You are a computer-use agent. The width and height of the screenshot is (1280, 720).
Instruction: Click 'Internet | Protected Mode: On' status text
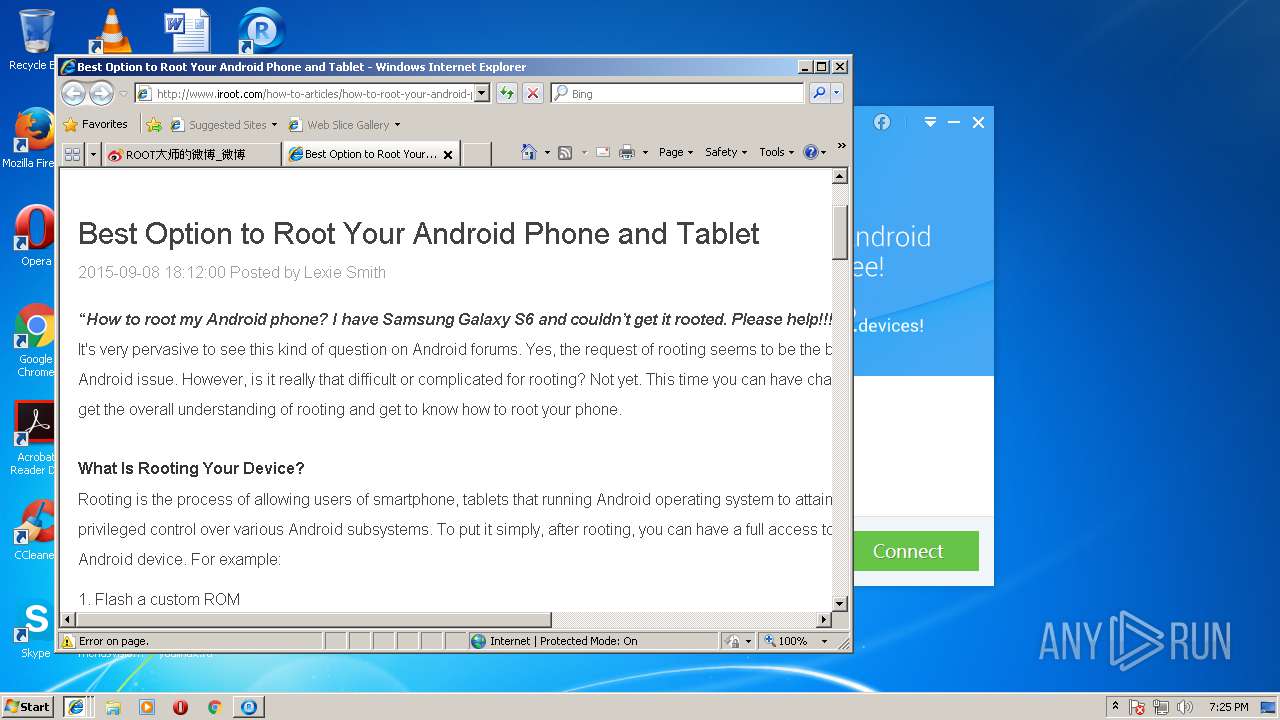pyautogui.click(x=563, y=641)
